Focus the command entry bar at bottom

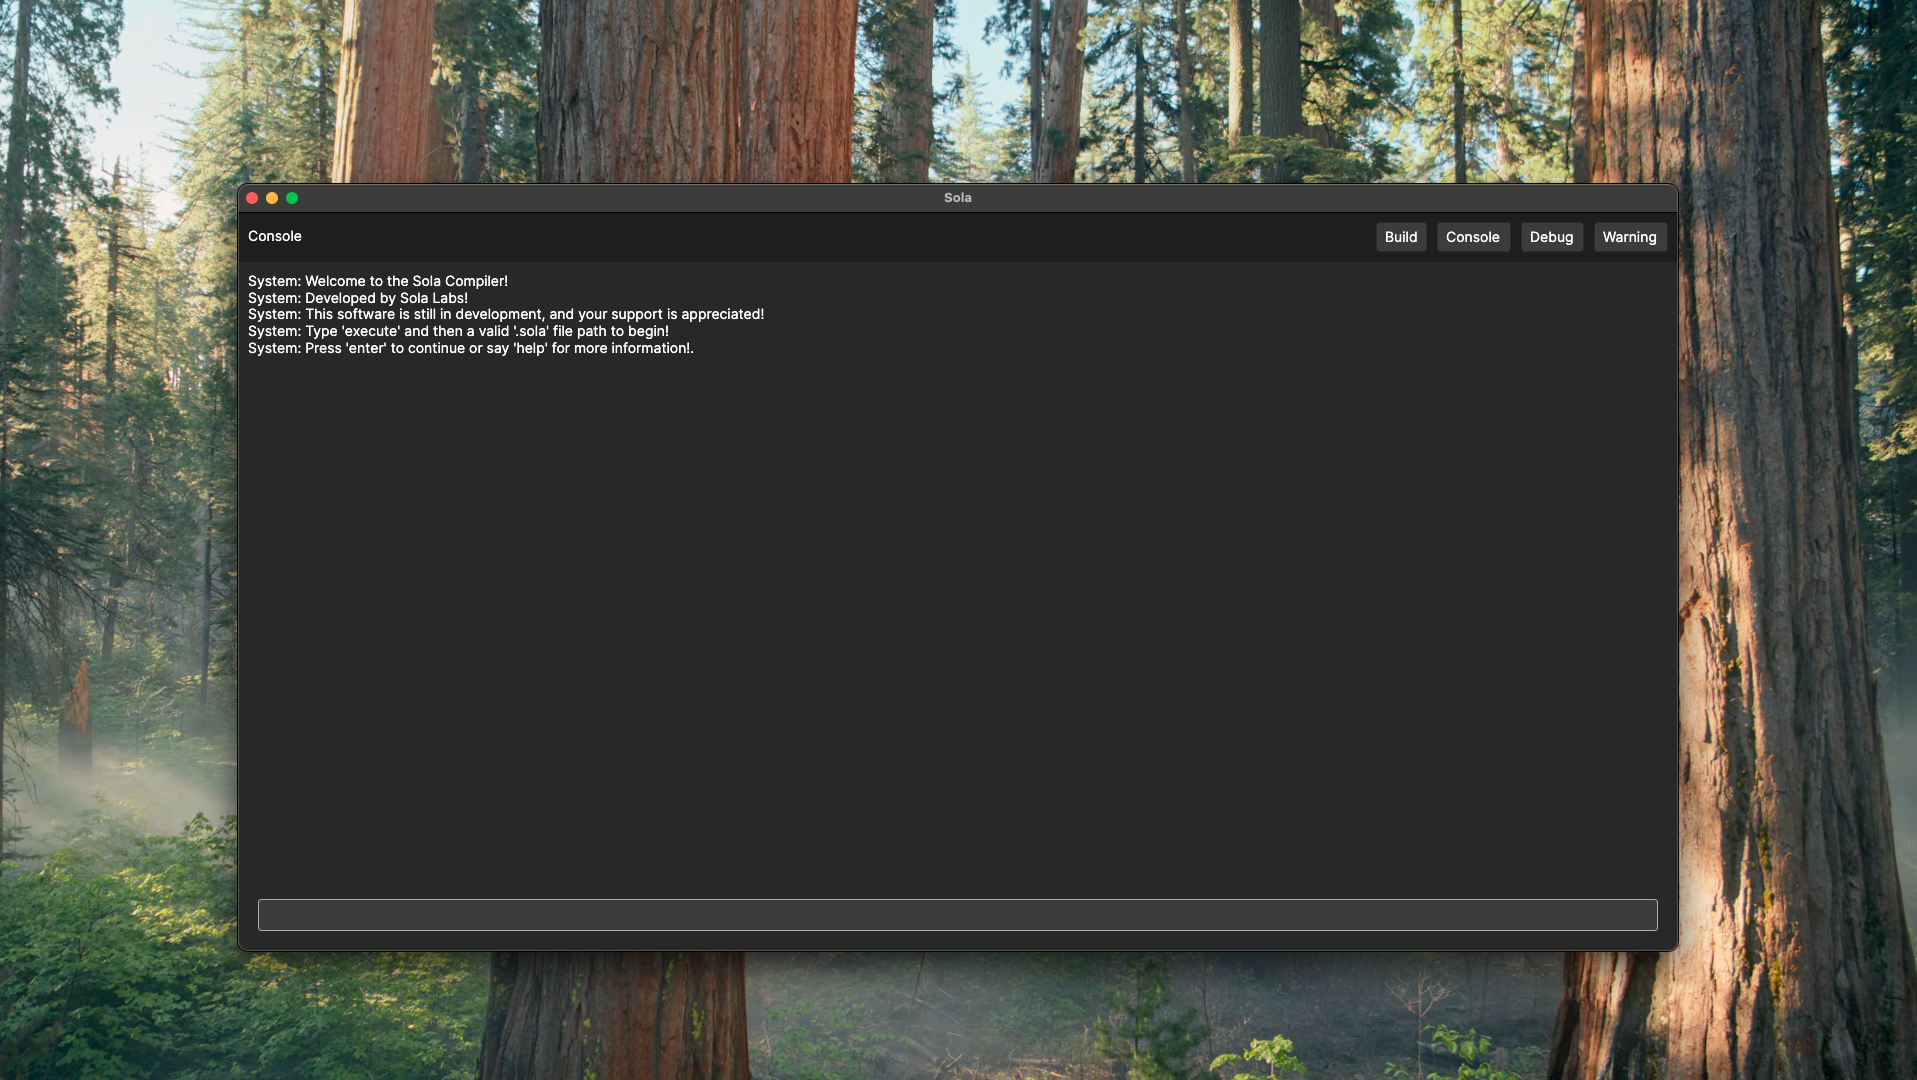tap(957, 914)
